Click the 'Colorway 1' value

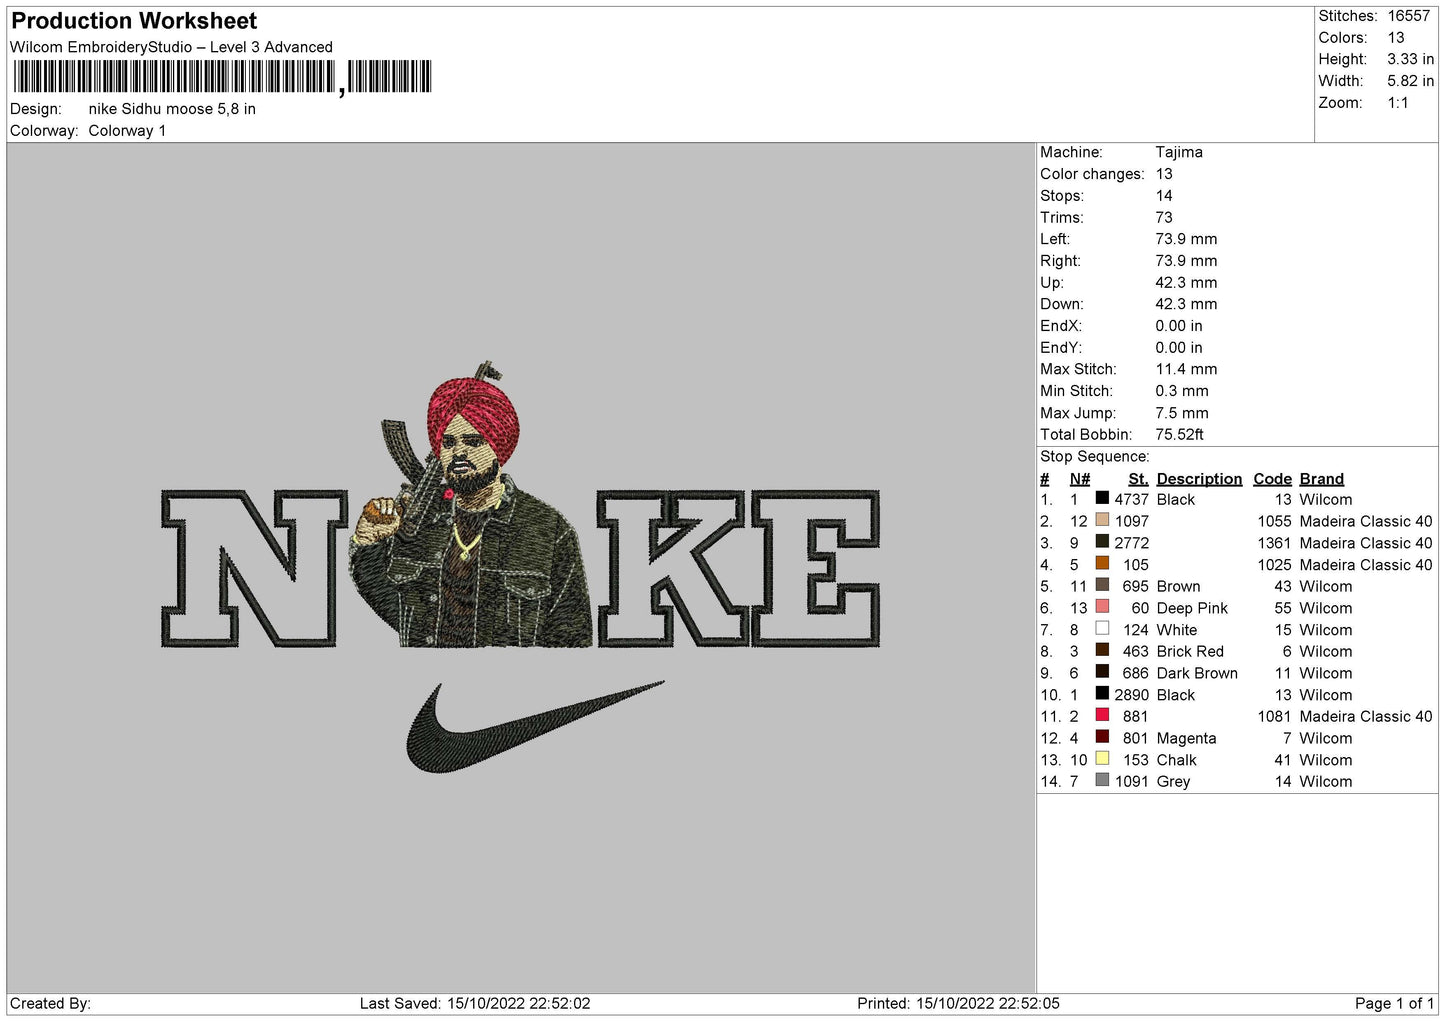(127, 131)
